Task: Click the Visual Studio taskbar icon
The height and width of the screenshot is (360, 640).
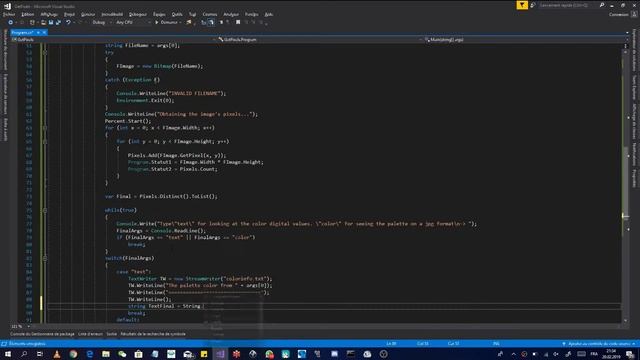Action: tap(220, 354)
